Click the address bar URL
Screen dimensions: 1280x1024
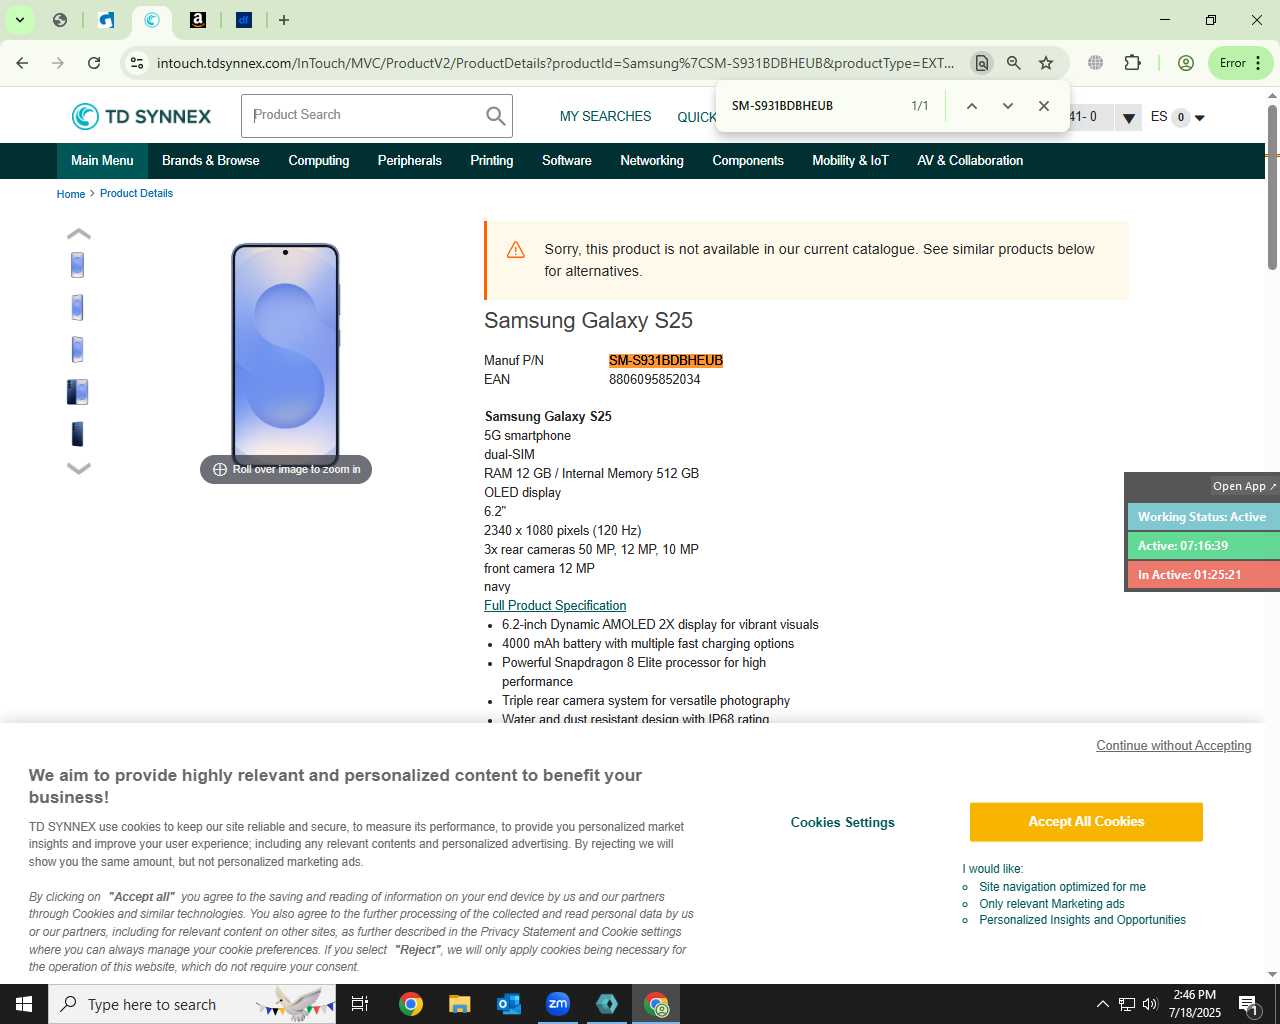(x=555, y=63)
